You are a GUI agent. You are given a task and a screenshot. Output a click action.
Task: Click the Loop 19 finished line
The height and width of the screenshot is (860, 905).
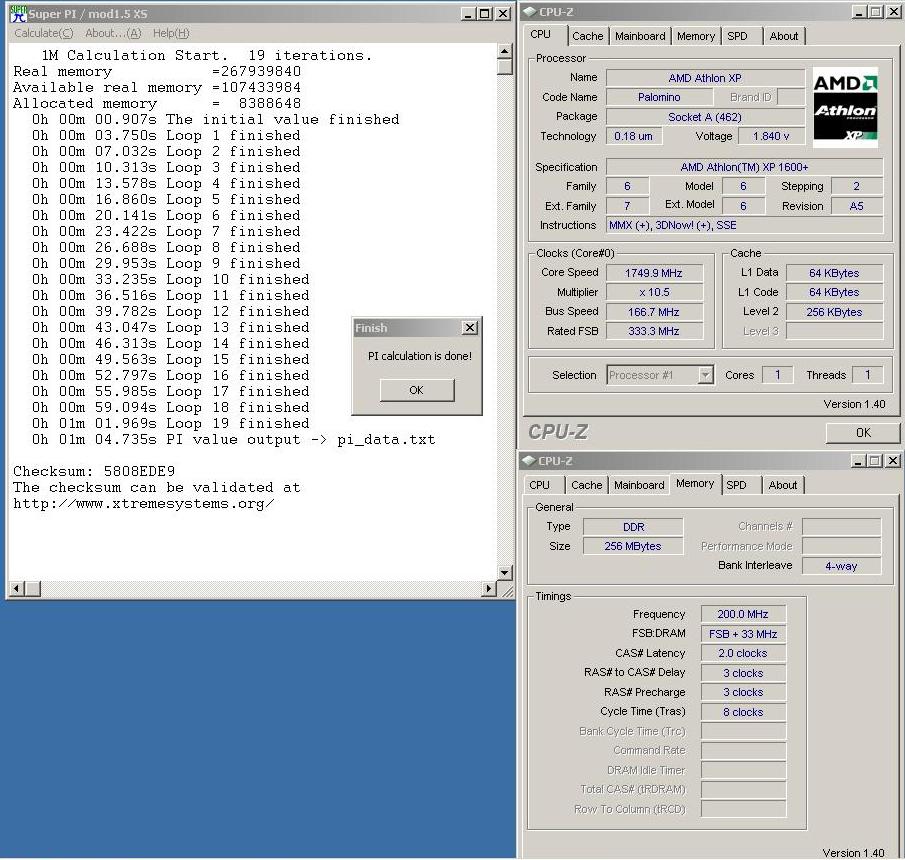(x=171, y=423)
